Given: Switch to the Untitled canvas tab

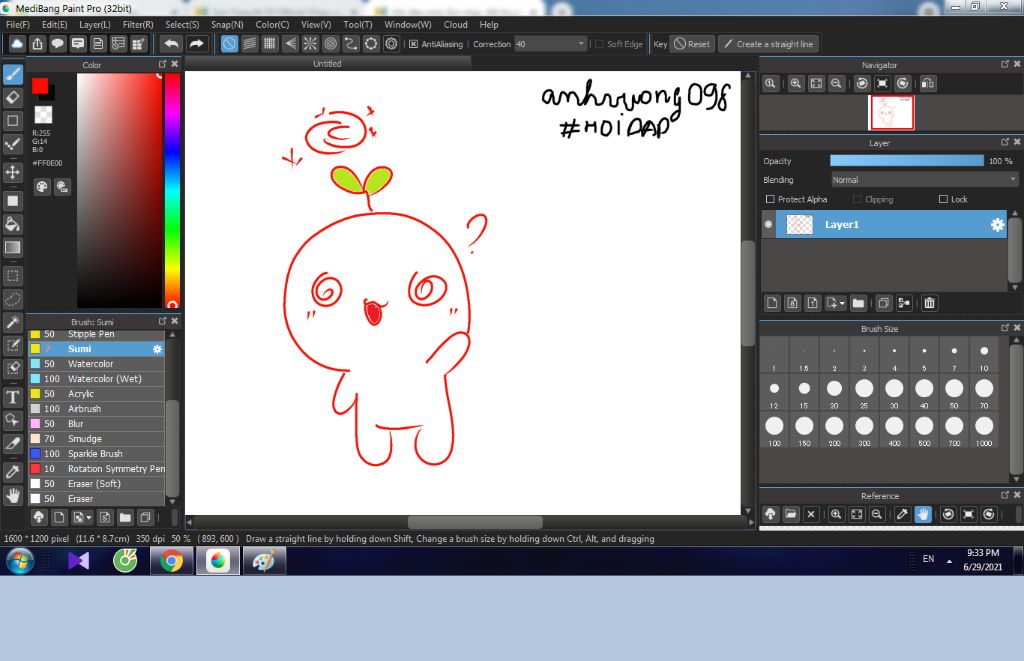Looking at the screenshot, I should click(x=327, y=63).
